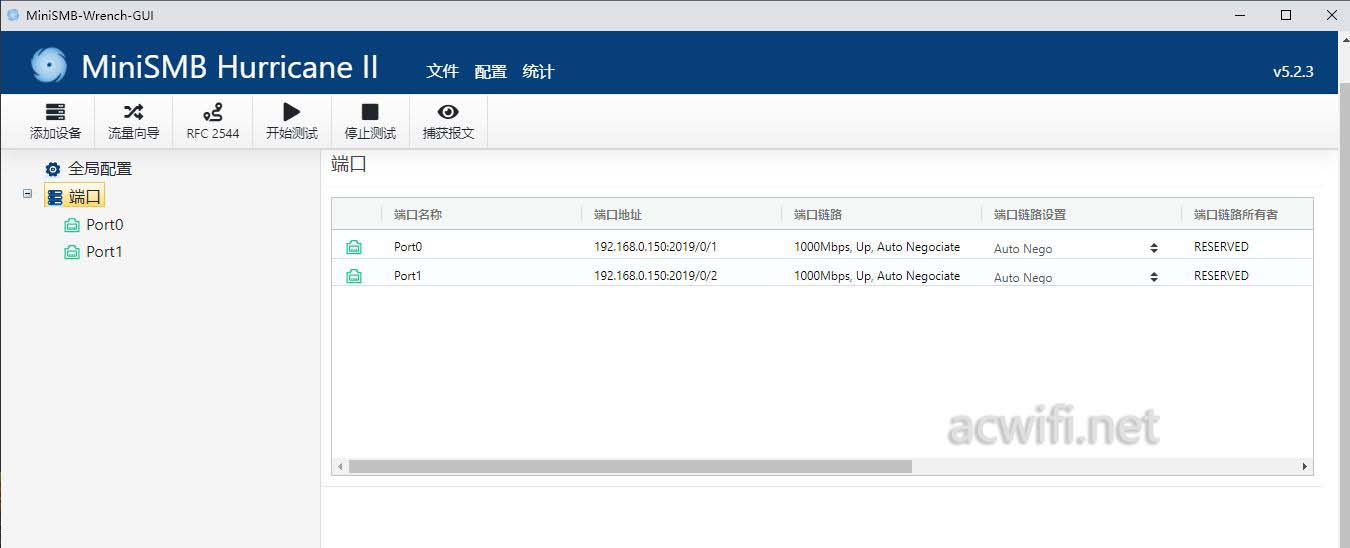The height and width of the screenshot is (548, 1350).
Task: Click Port0 link status 1000Mbps cell
Action: coord(877,246)
